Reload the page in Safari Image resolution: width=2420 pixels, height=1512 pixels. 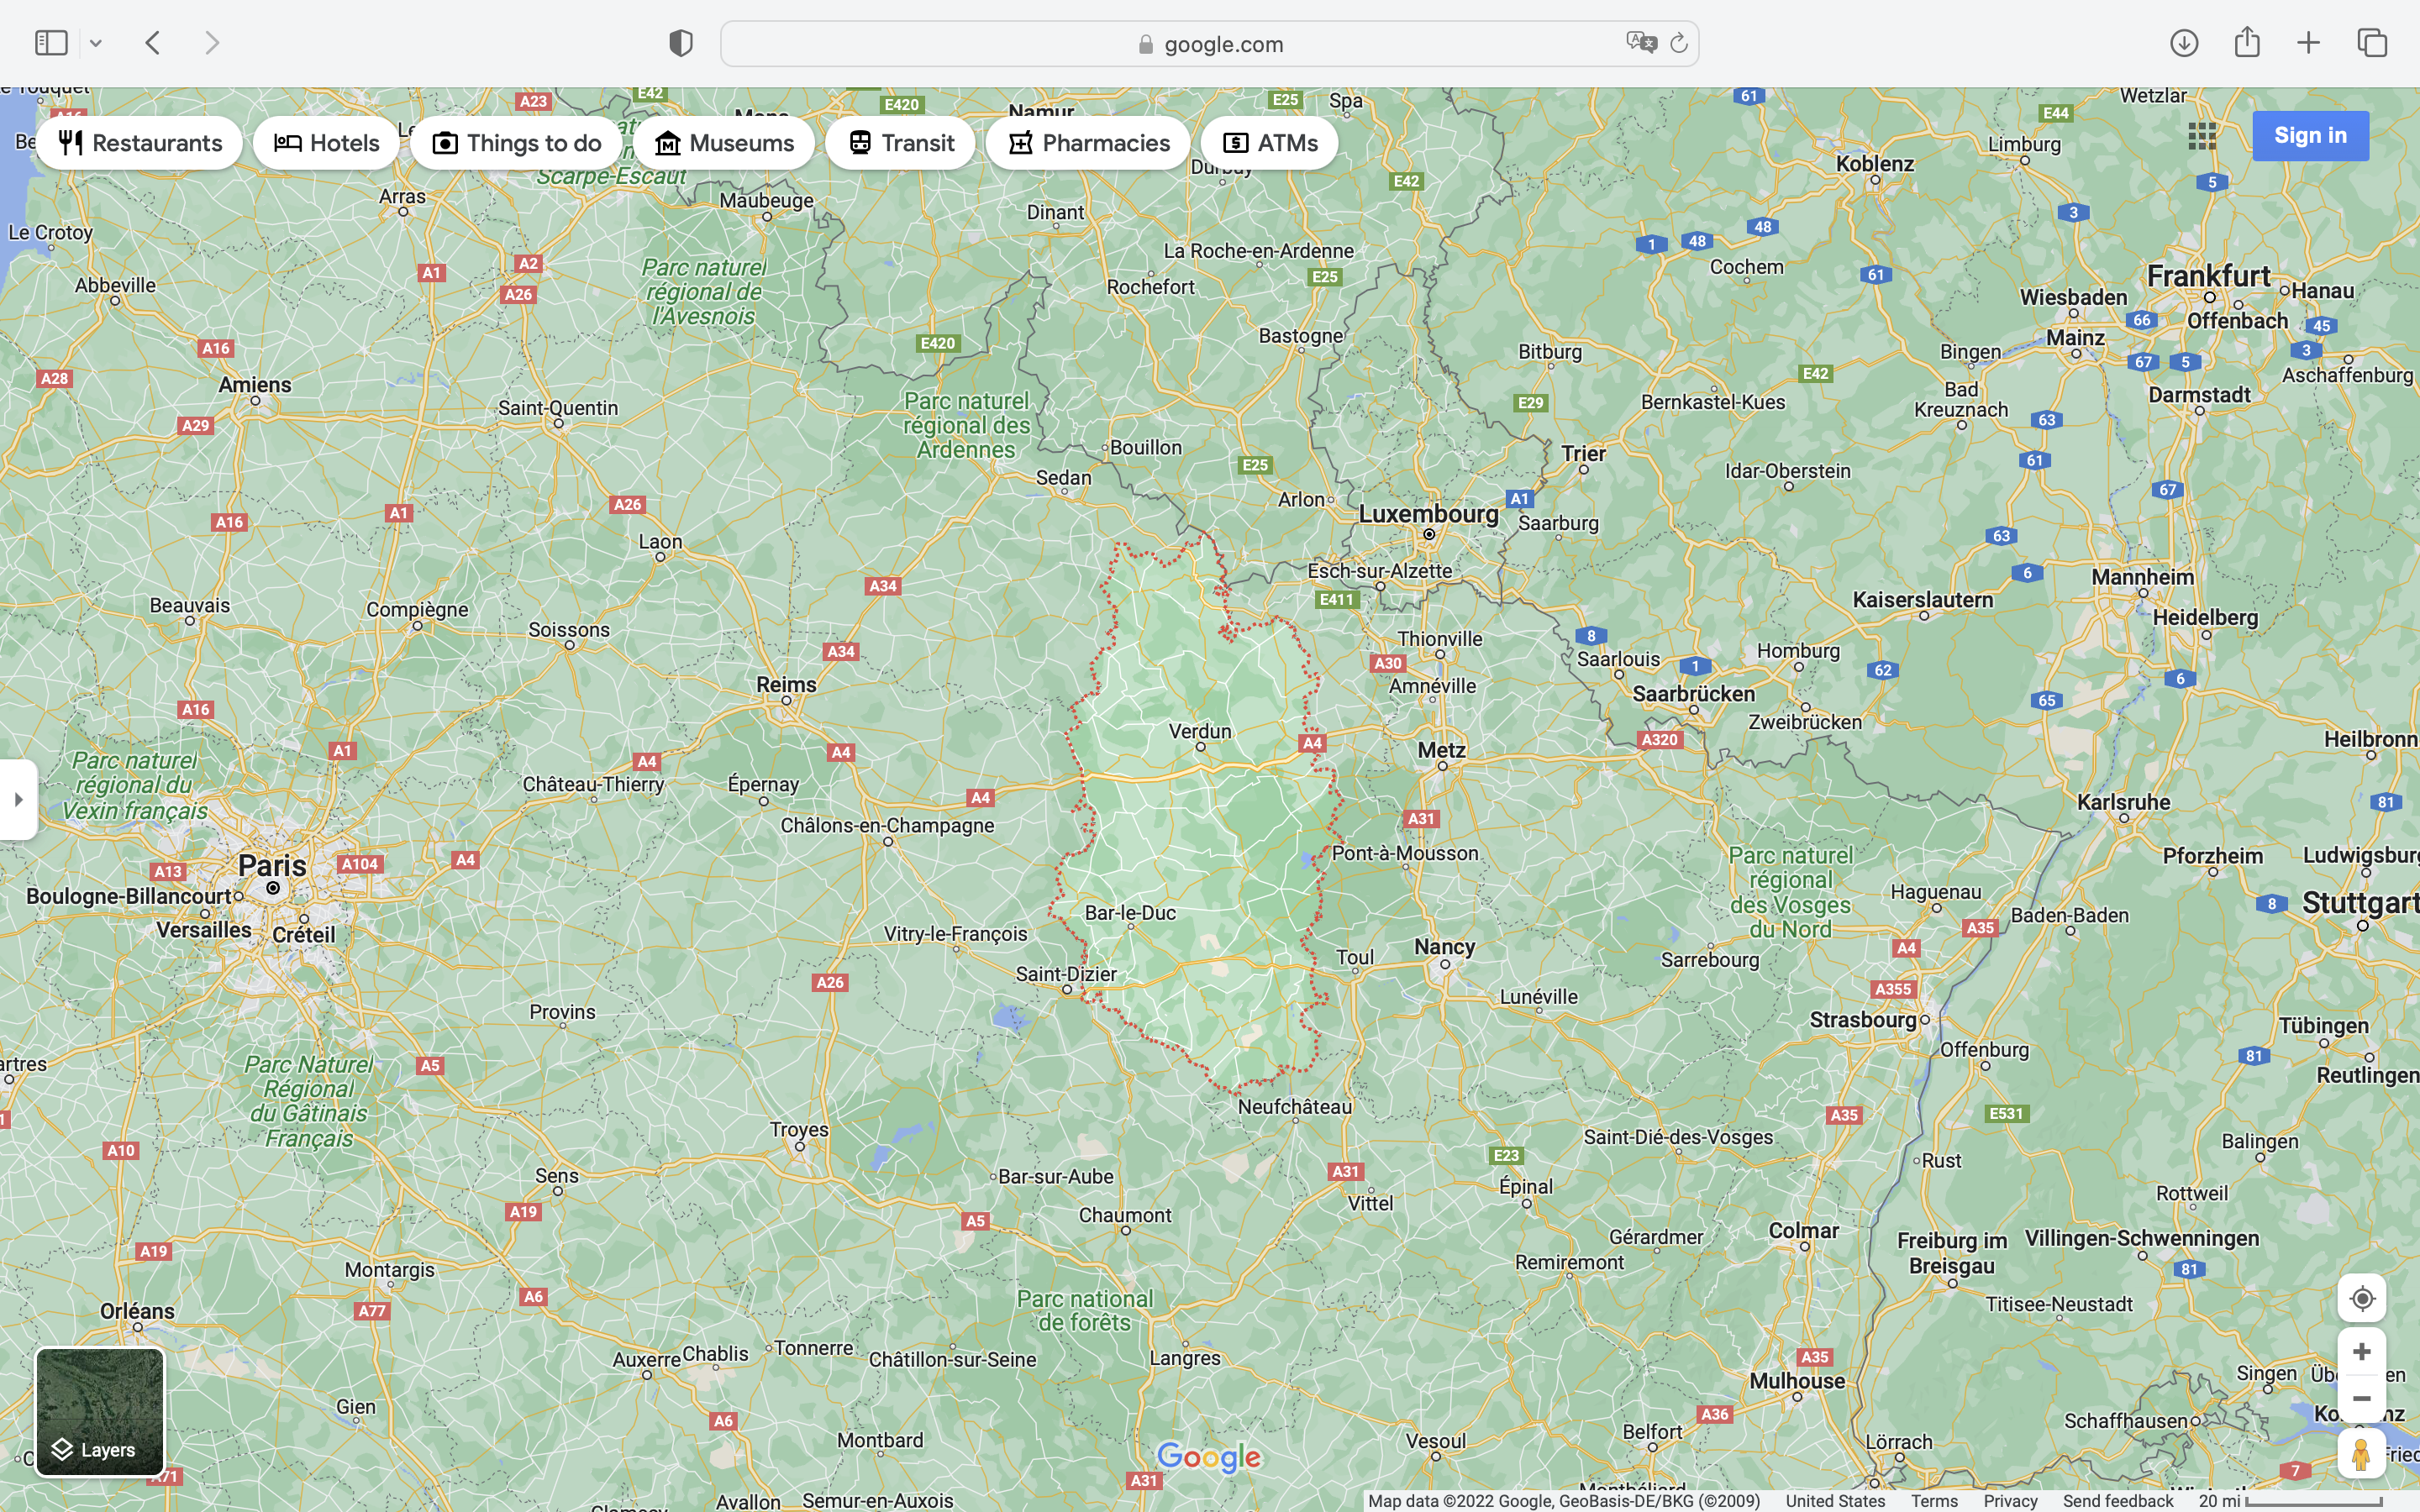click(x=1679, y=43)
